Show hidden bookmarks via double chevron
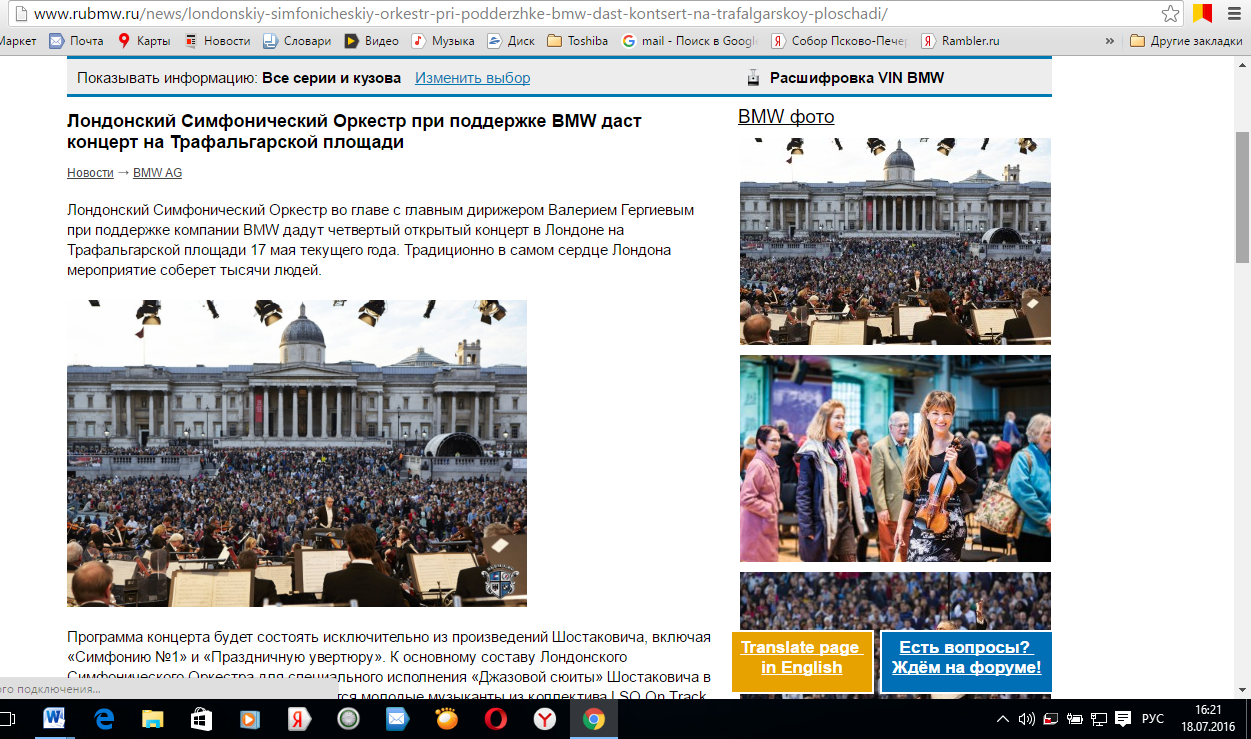 pos(1109,41)
